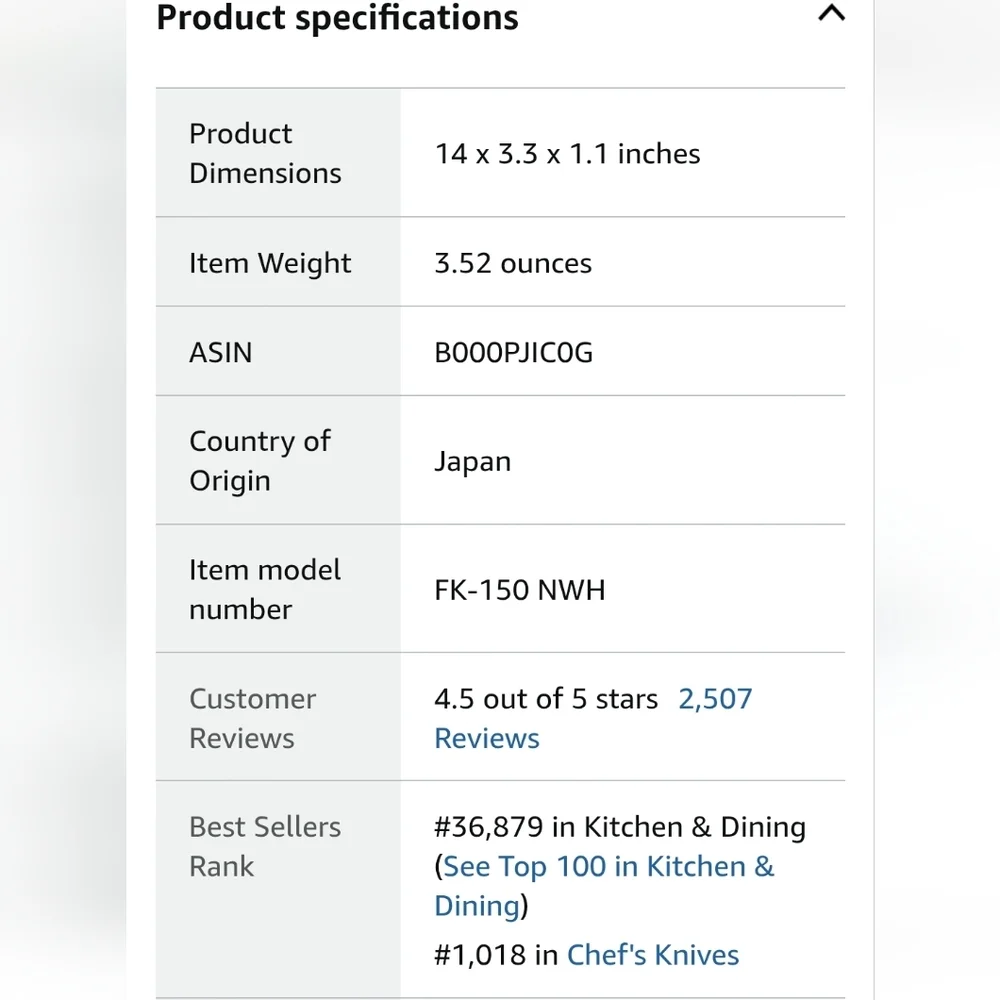
Task: Click the Product specifications heading
Action: pyautogui.click(x=337, y=17)
